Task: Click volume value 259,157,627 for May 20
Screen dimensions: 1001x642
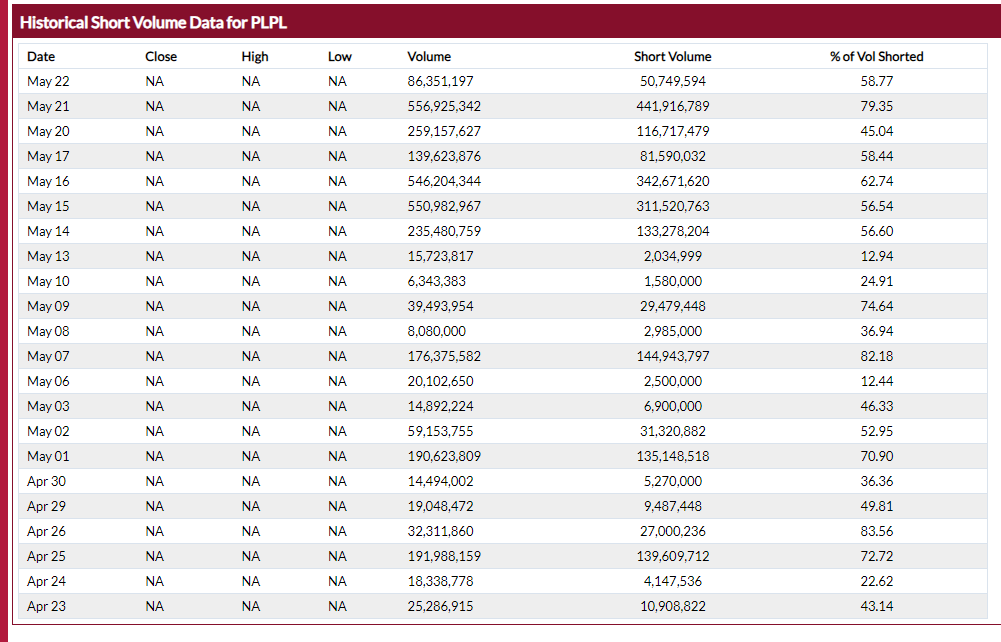Action: pos(444,131)
